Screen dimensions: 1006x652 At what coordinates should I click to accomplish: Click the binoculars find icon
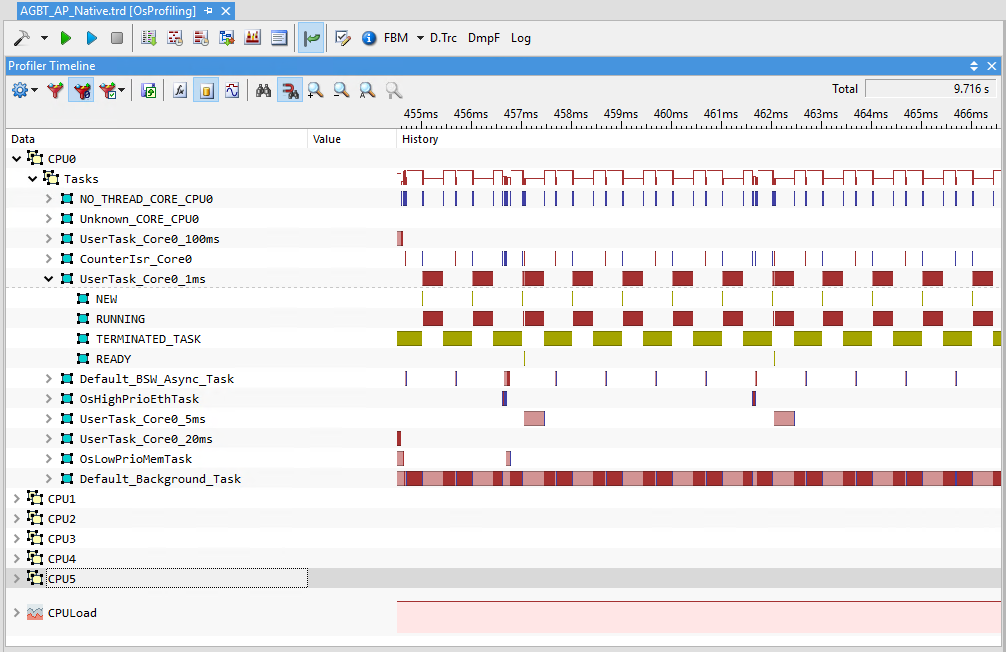tap(264, 90)
